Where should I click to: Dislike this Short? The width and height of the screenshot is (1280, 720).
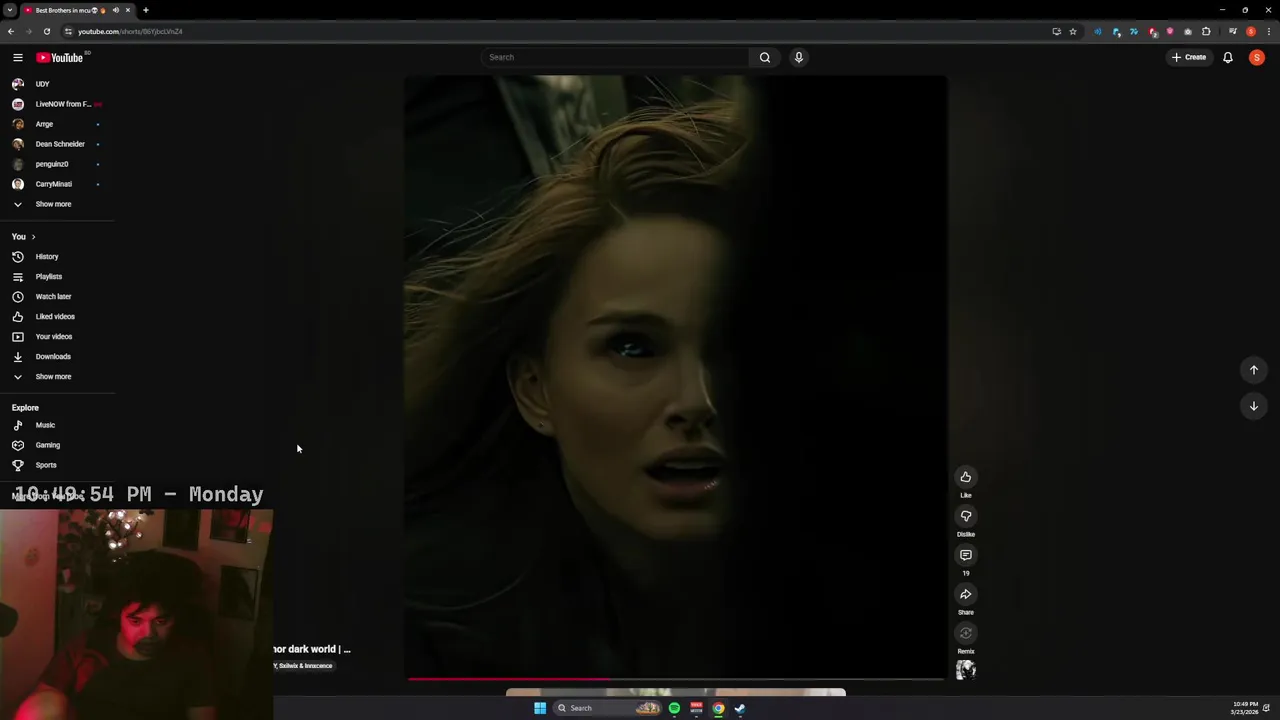tap(966, 516)
